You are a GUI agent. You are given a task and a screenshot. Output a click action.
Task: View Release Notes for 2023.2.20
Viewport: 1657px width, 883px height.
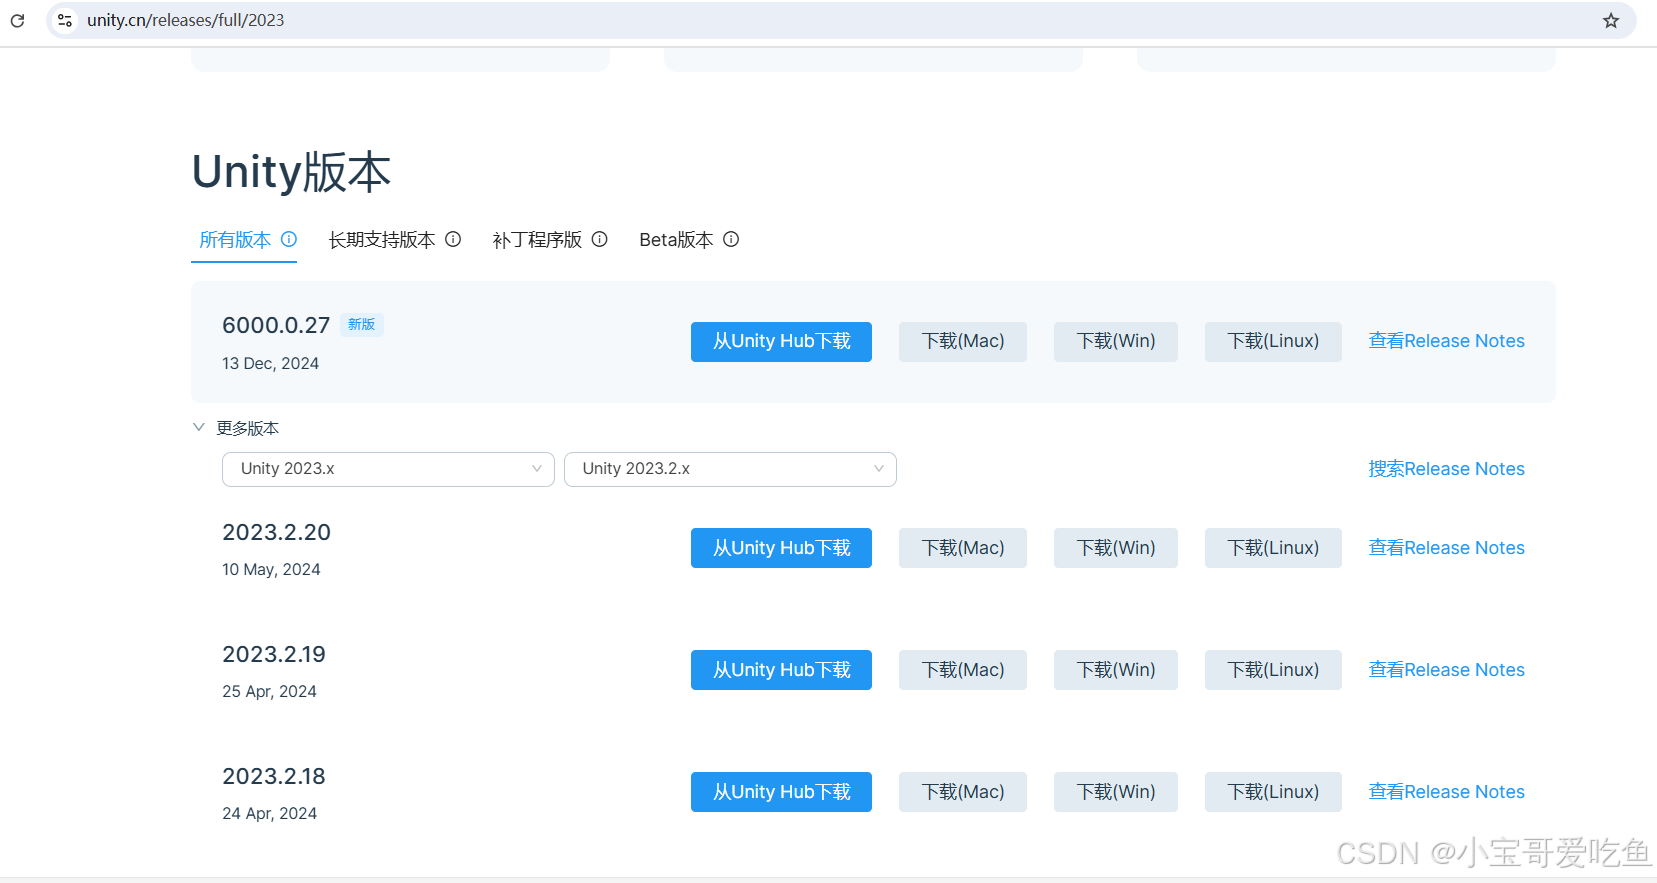pos(1446,548)
